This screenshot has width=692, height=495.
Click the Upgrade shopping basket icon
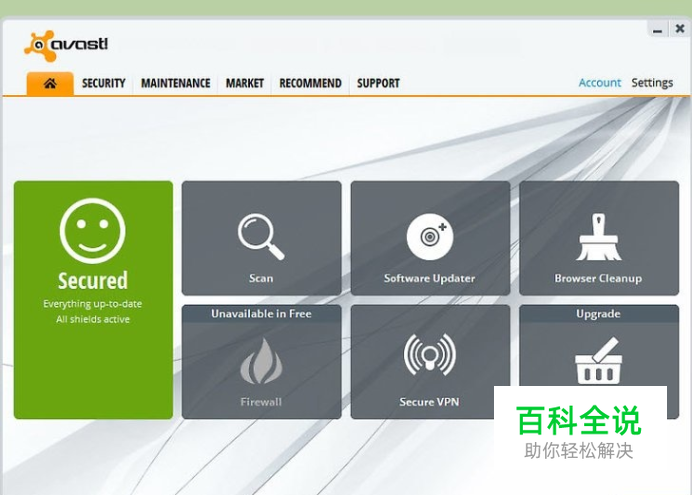coord(598,360)
